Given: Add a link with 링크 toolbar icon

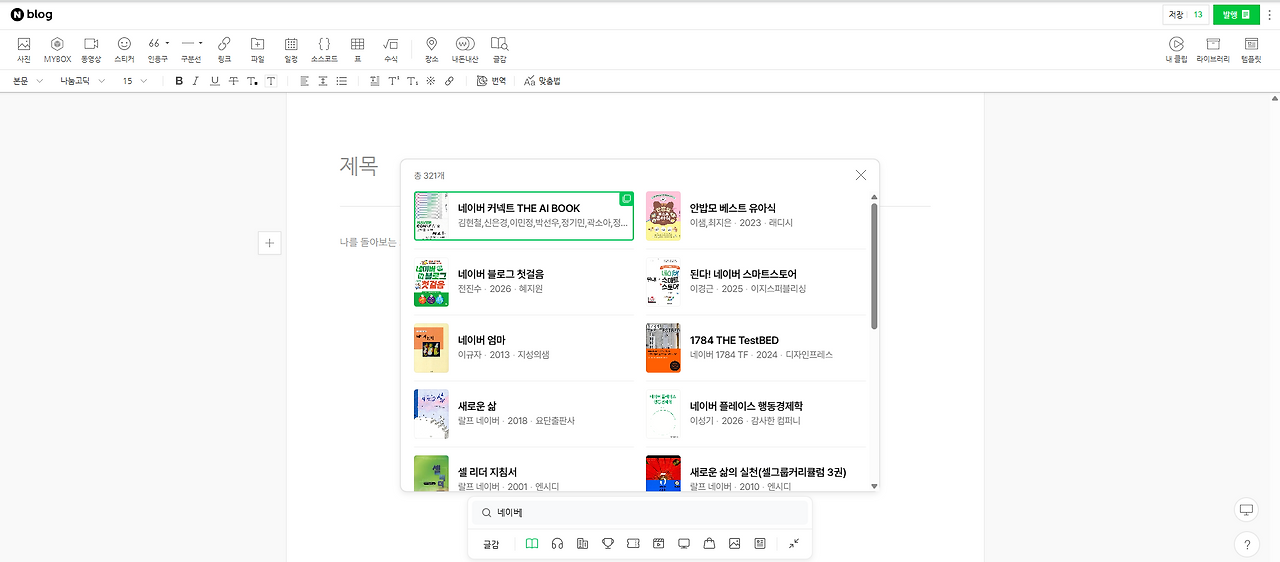Looking at the screenshot, I should tap(224, 49).
